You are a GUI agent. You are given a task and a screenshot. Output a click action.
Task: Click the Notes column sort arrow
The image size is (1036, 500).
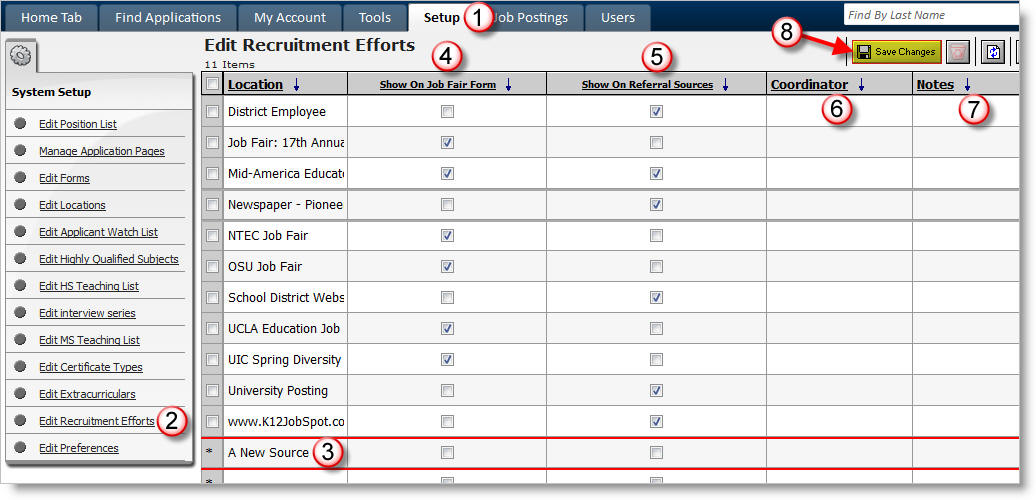click(x=967, y=86)
